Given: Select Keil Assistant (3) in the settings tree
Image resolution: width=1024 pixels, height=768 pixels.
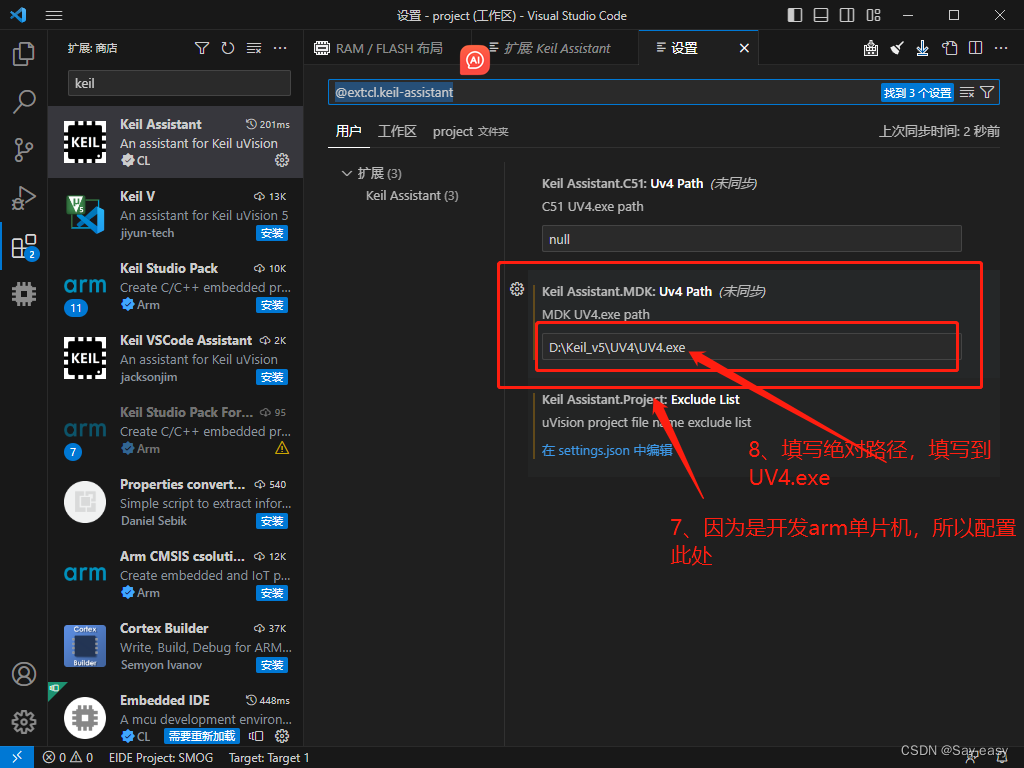Looking at the screenshot, I should 412,196.
